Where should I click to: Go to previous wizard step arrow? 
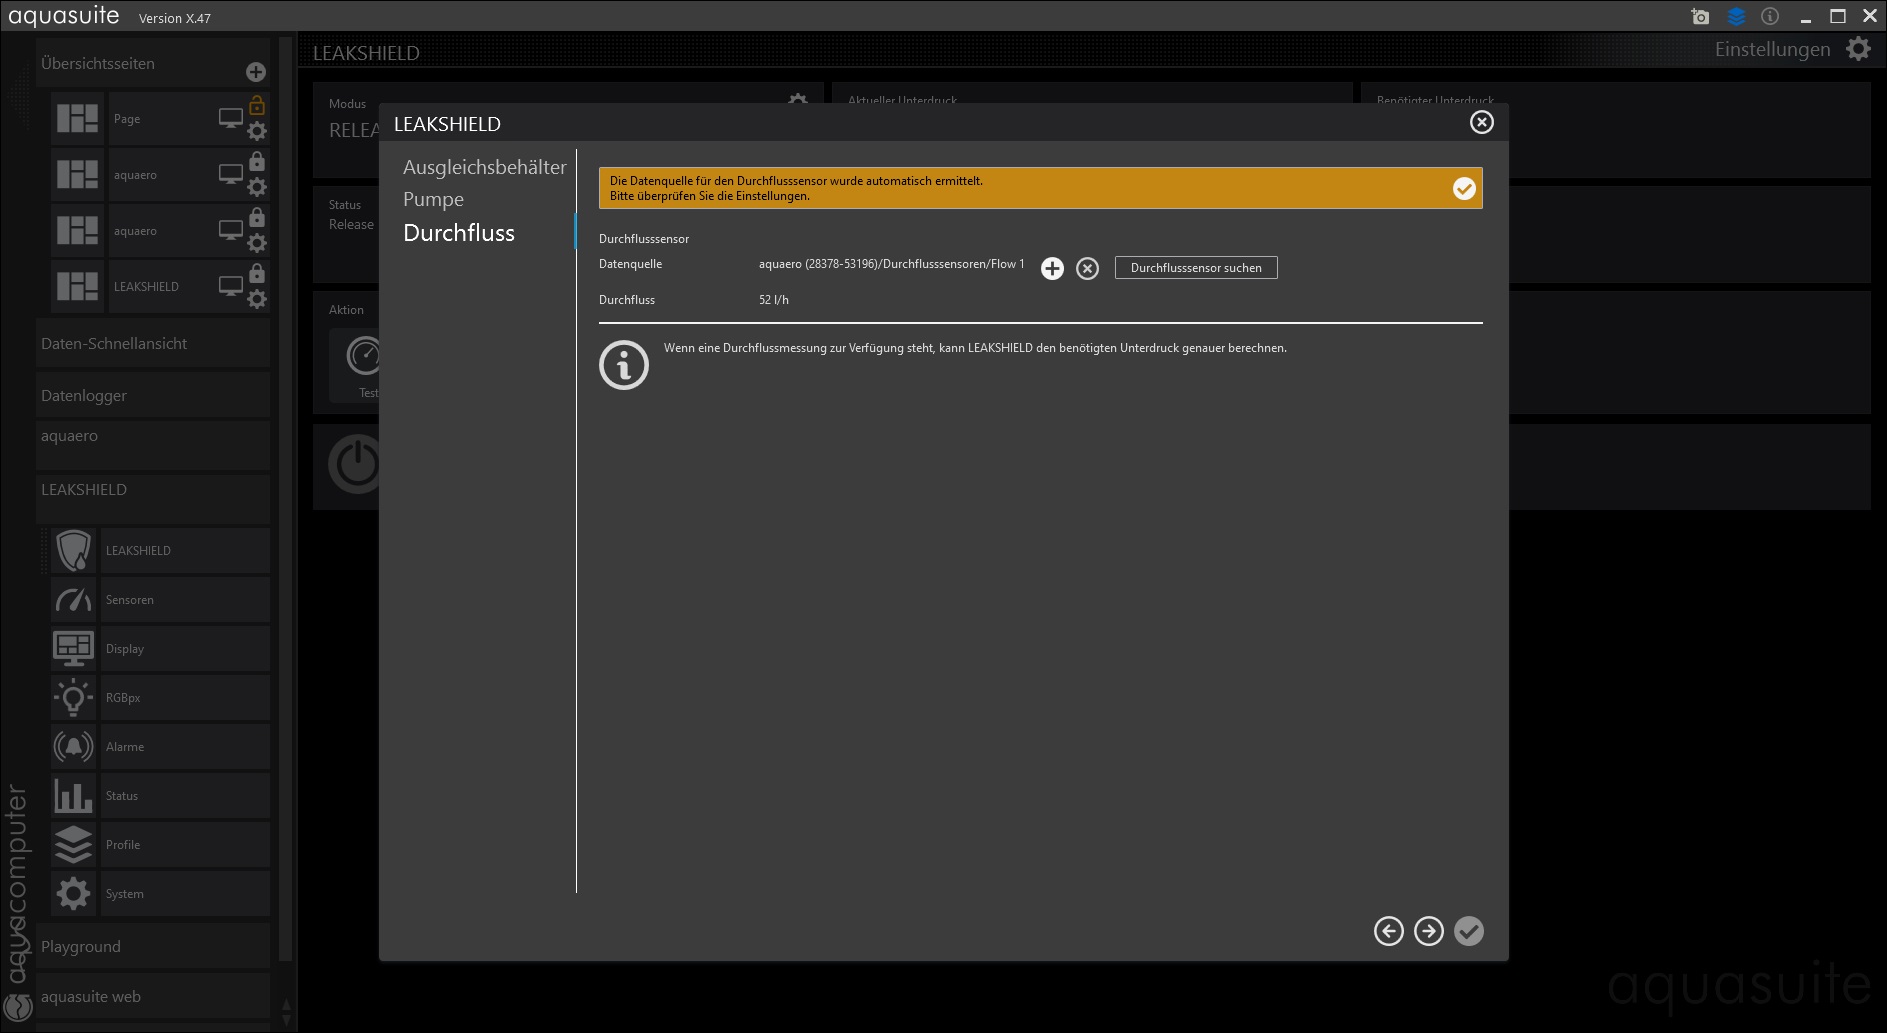1388,931
